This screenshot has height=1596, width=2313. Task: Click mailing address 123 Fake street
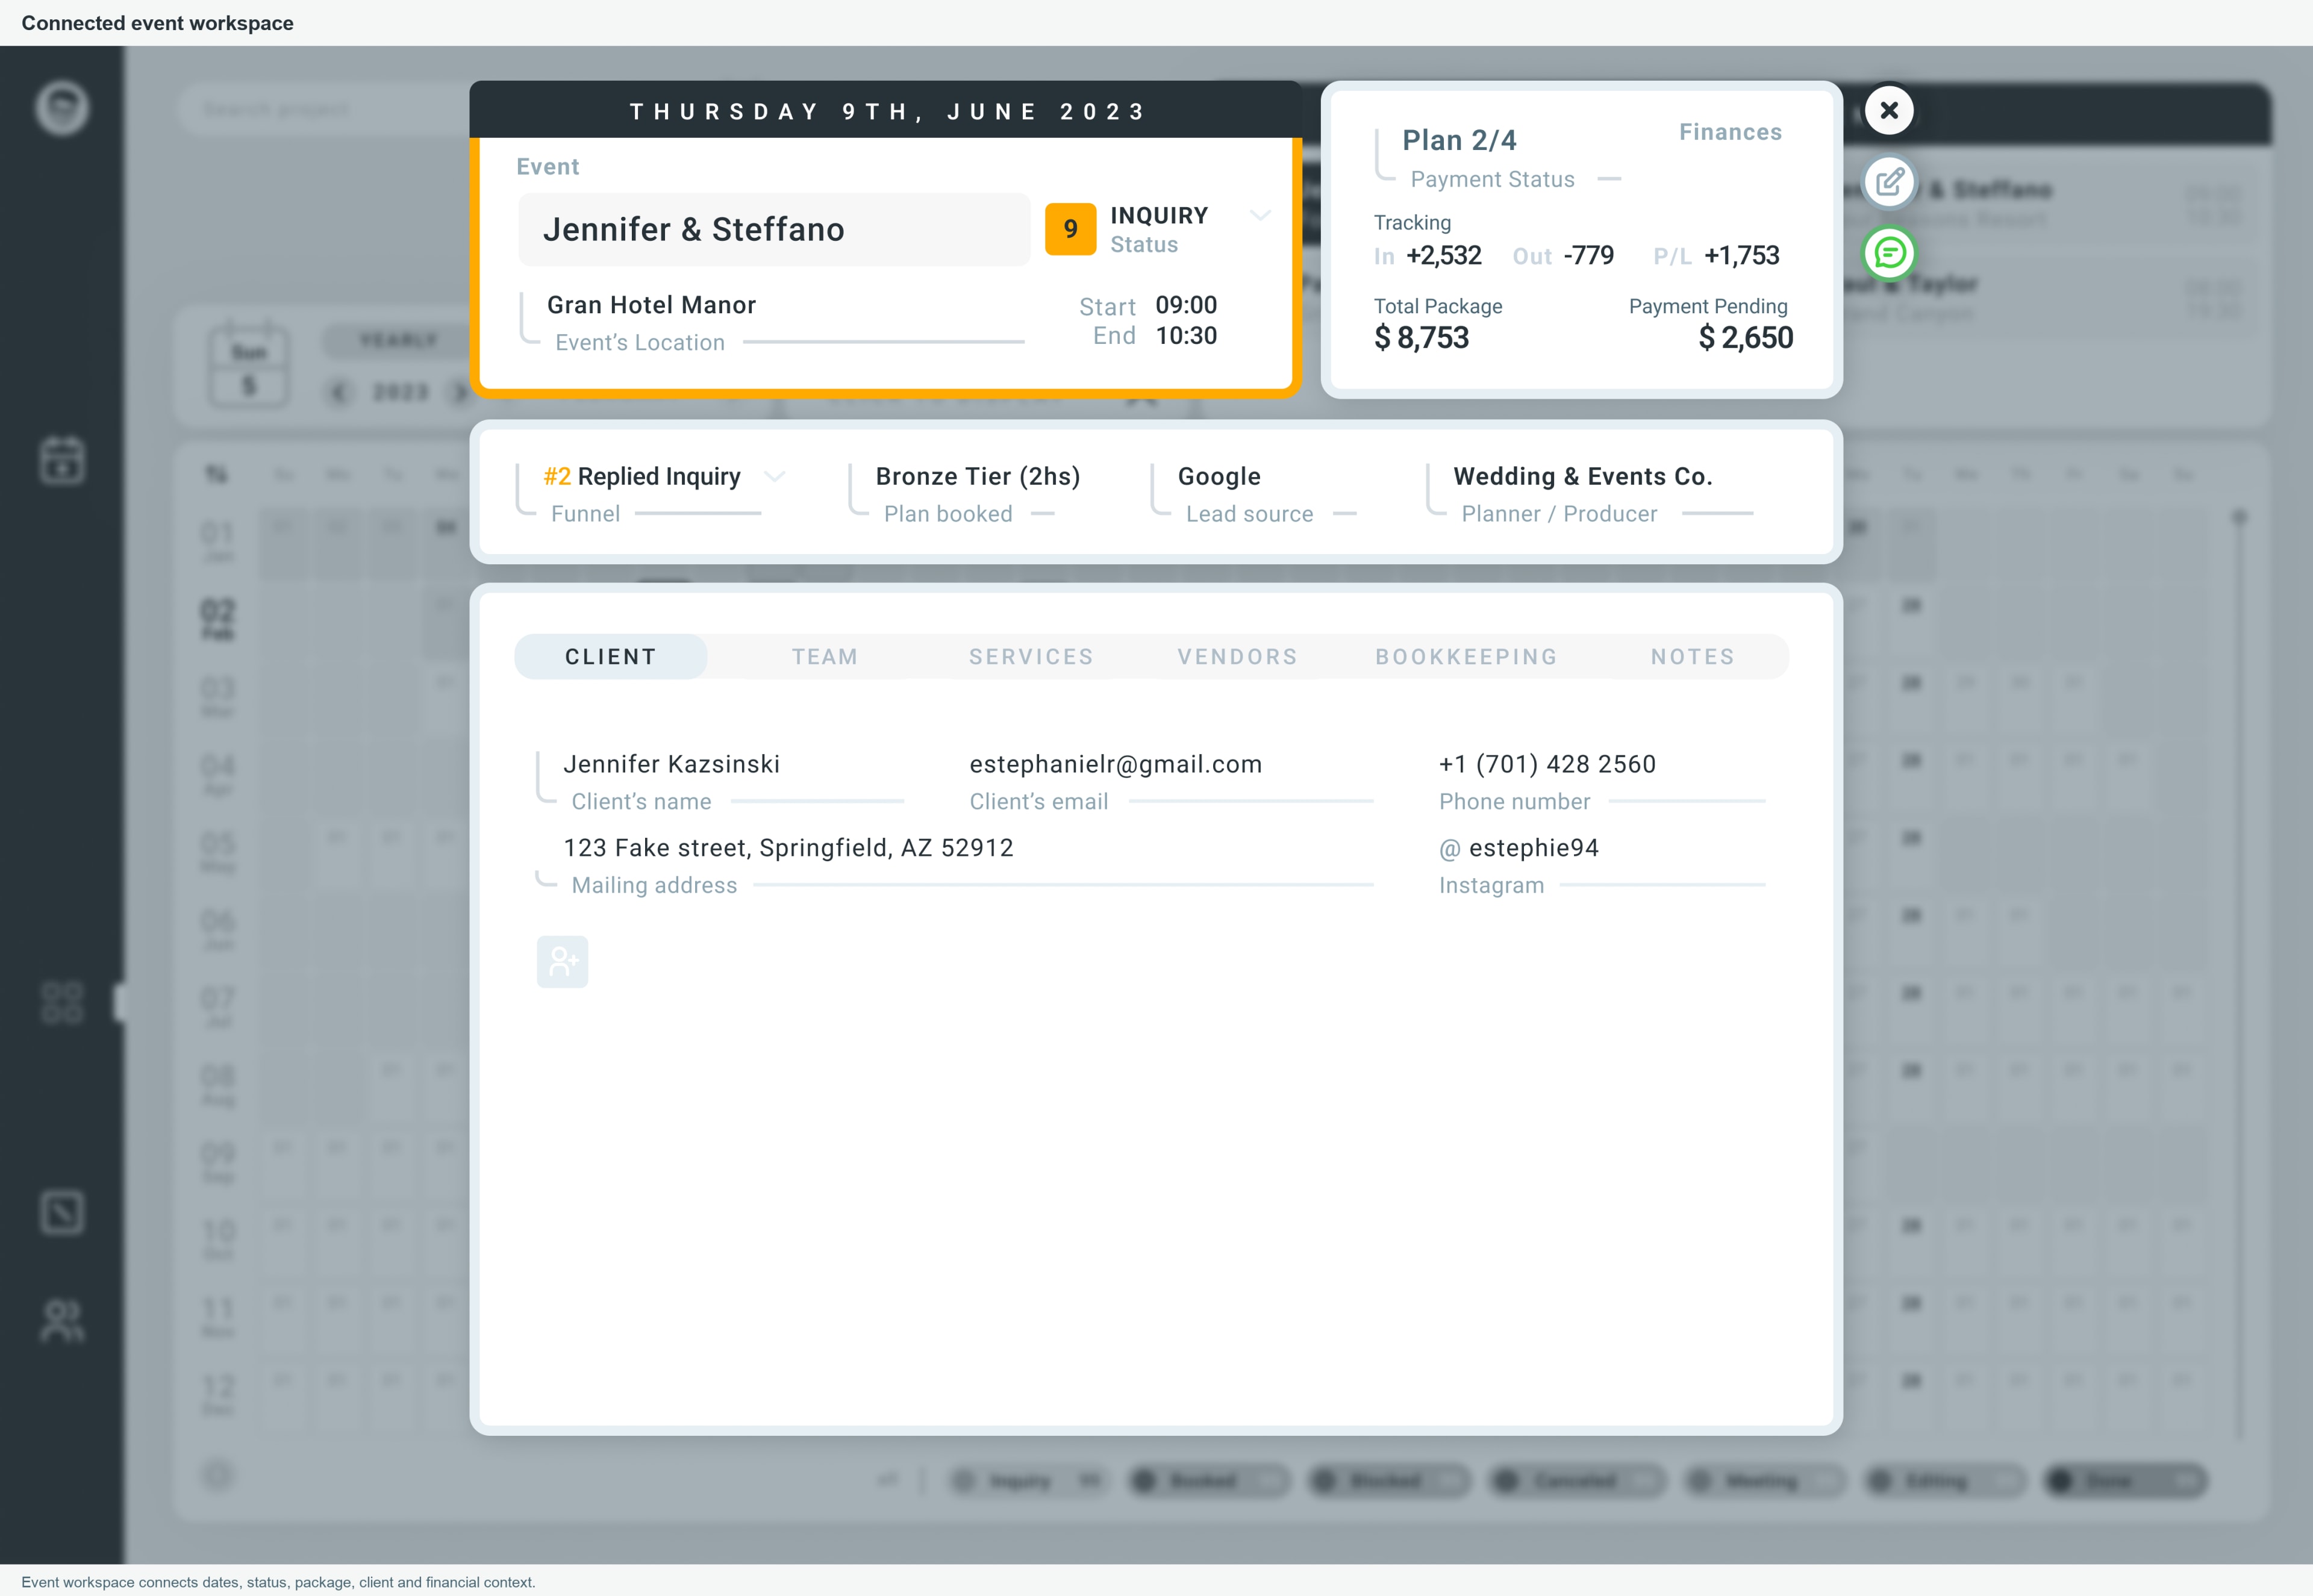[788, 848]
